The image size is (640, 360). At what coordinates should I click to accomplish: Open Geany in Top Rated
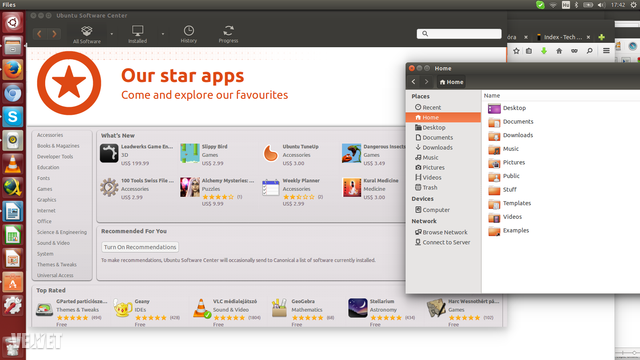click(147, 312)
